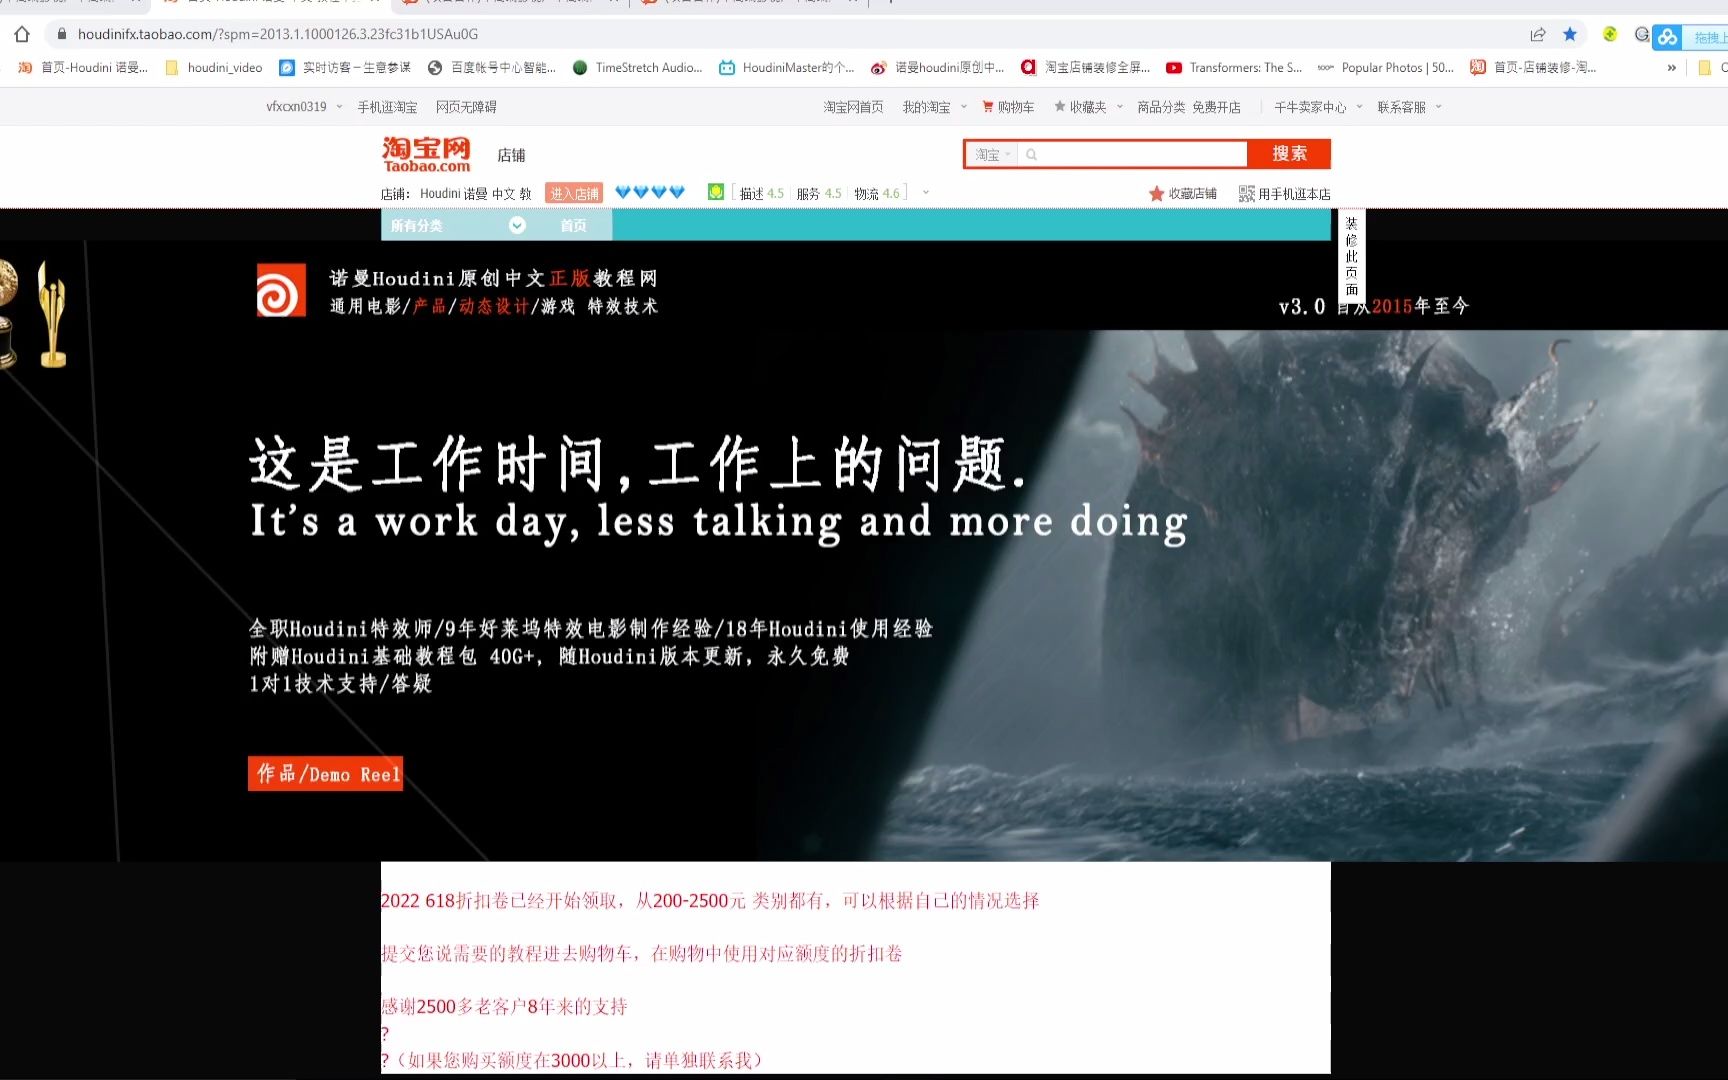The width and height of the screenshot is (1728, 1080).
Task: Click the share page icon in address bar
Action: click(x=1538, y=34)
